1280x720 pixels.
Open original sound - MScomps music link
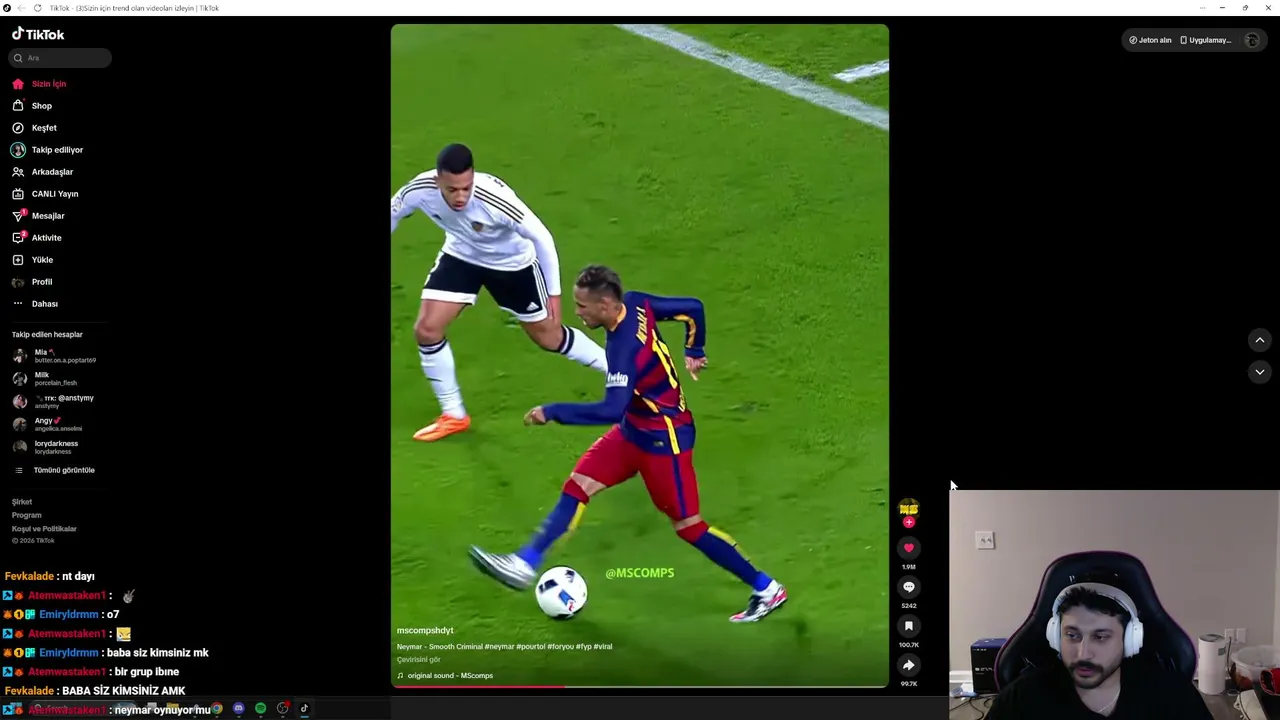coord(445,676)
